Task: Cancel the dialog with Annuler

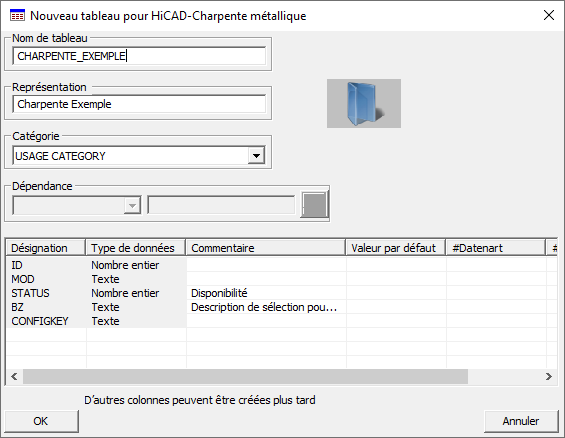Action: [521, 421]
